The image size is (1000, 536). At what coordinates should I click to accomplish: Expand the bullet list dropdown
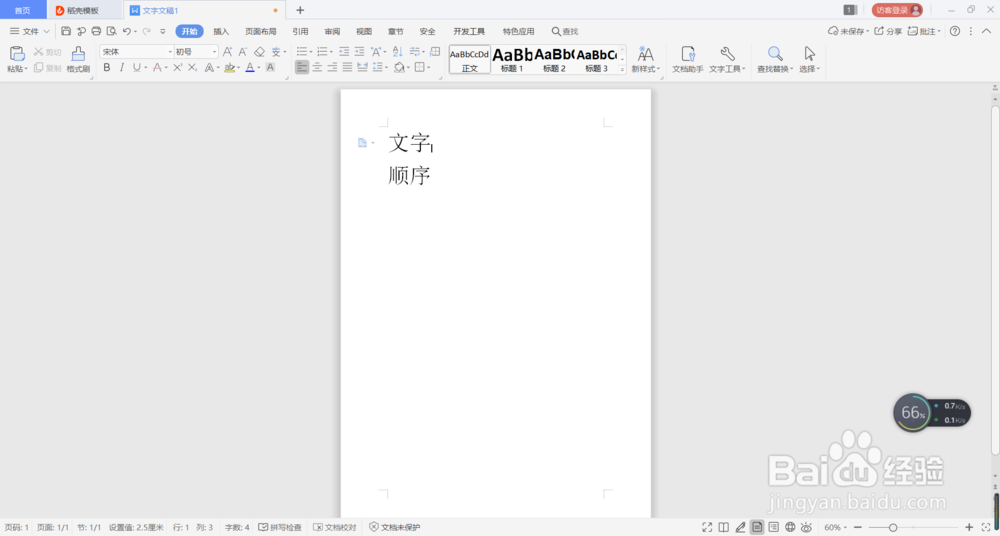(310, 52)
